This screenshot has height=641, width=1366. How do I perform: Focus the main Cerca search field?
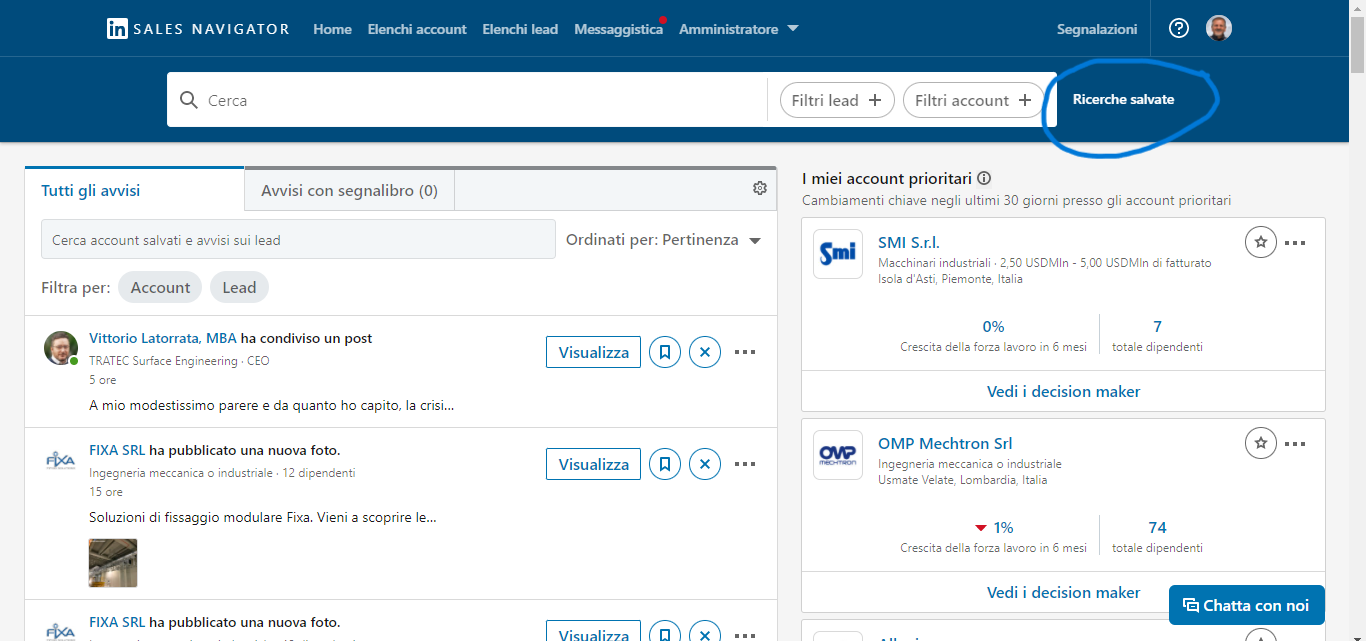tap(467, 100)
